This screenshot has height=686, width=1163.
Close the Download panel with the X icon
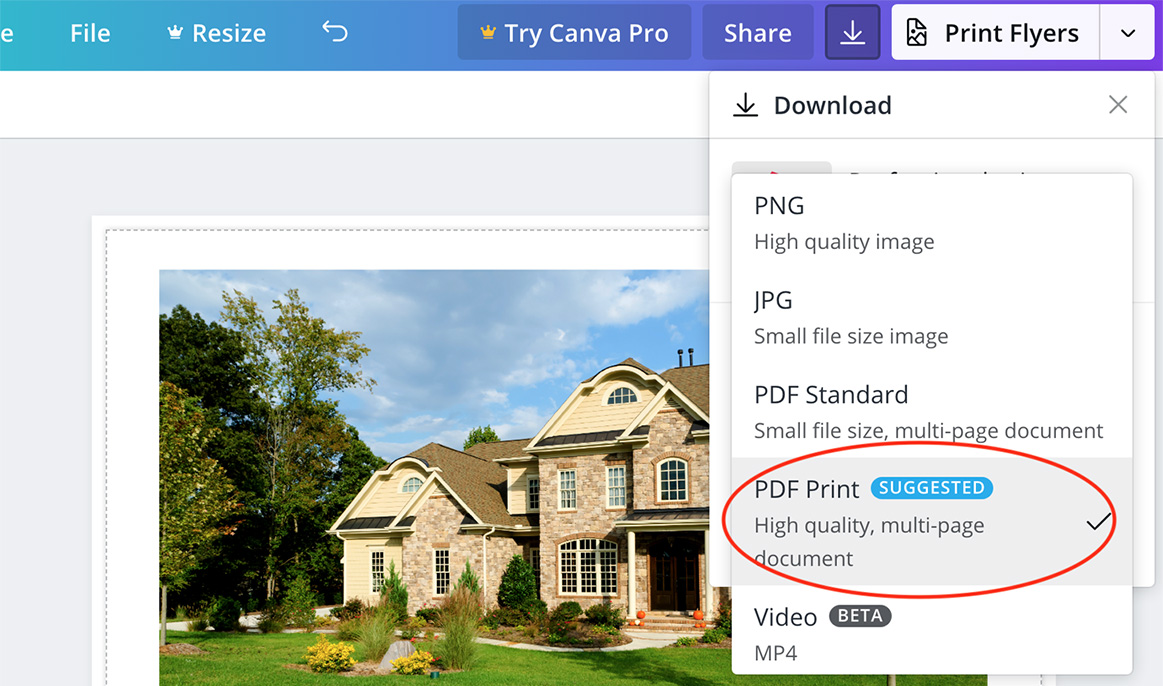[x=1117, y=104]
